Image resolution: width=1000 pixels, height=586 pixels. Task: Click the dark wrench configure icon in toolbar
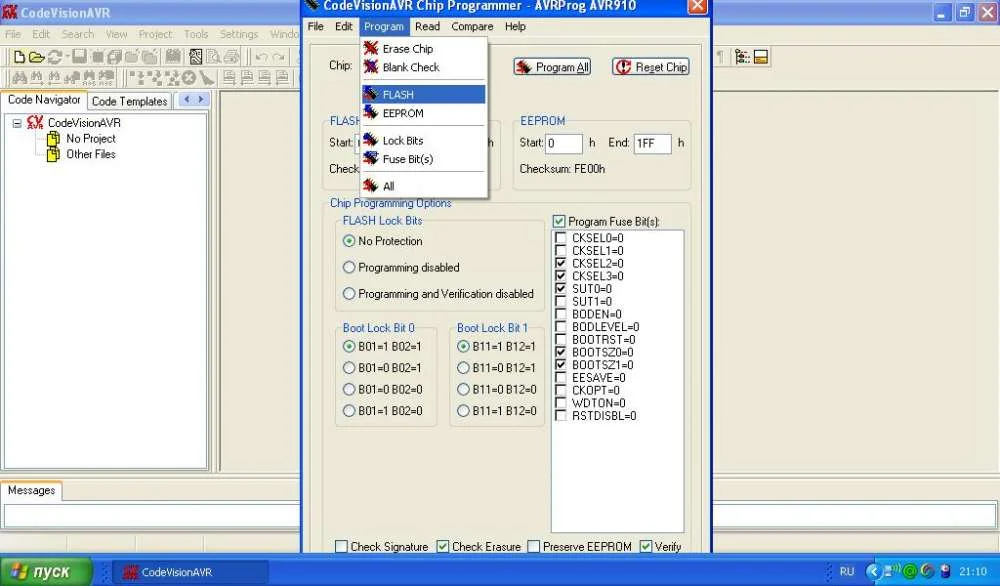point(196,57)
